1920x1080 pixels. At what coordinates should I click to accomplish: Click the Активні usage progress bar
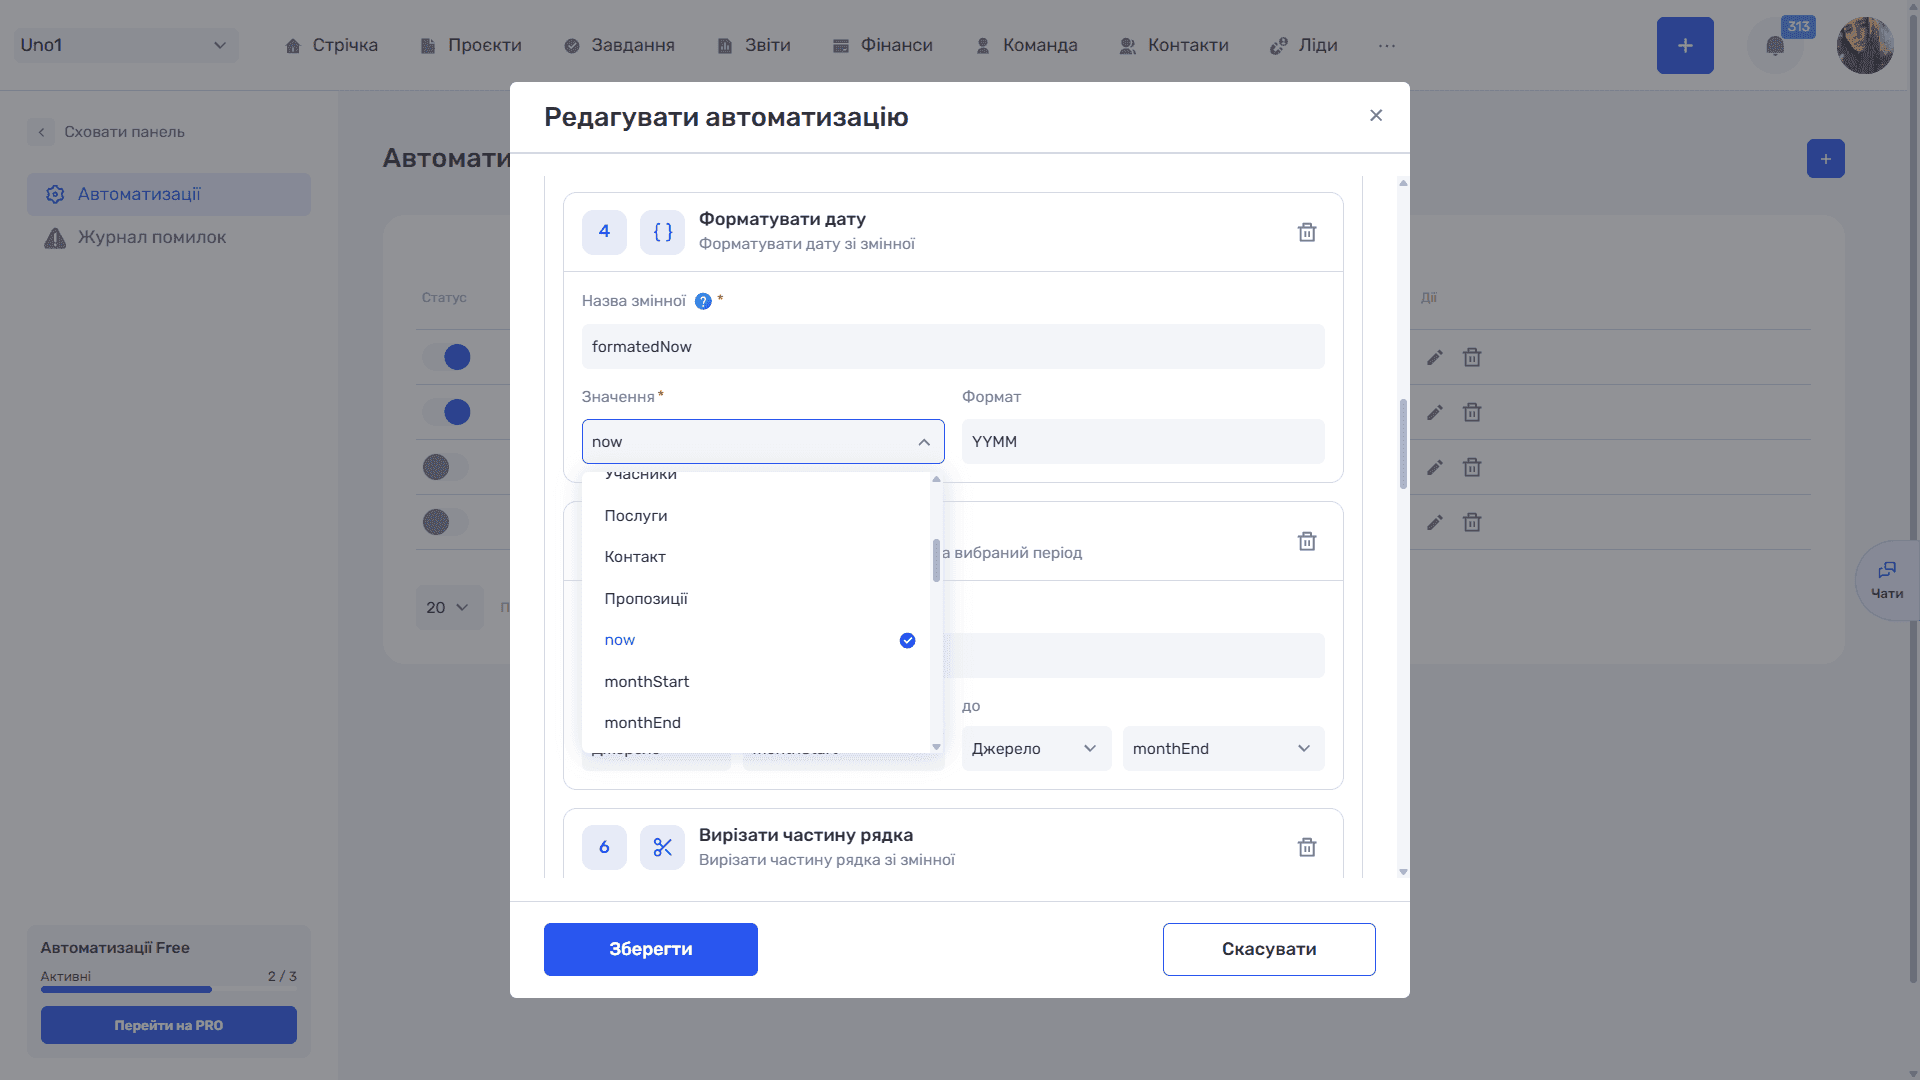tap(169, 989)
